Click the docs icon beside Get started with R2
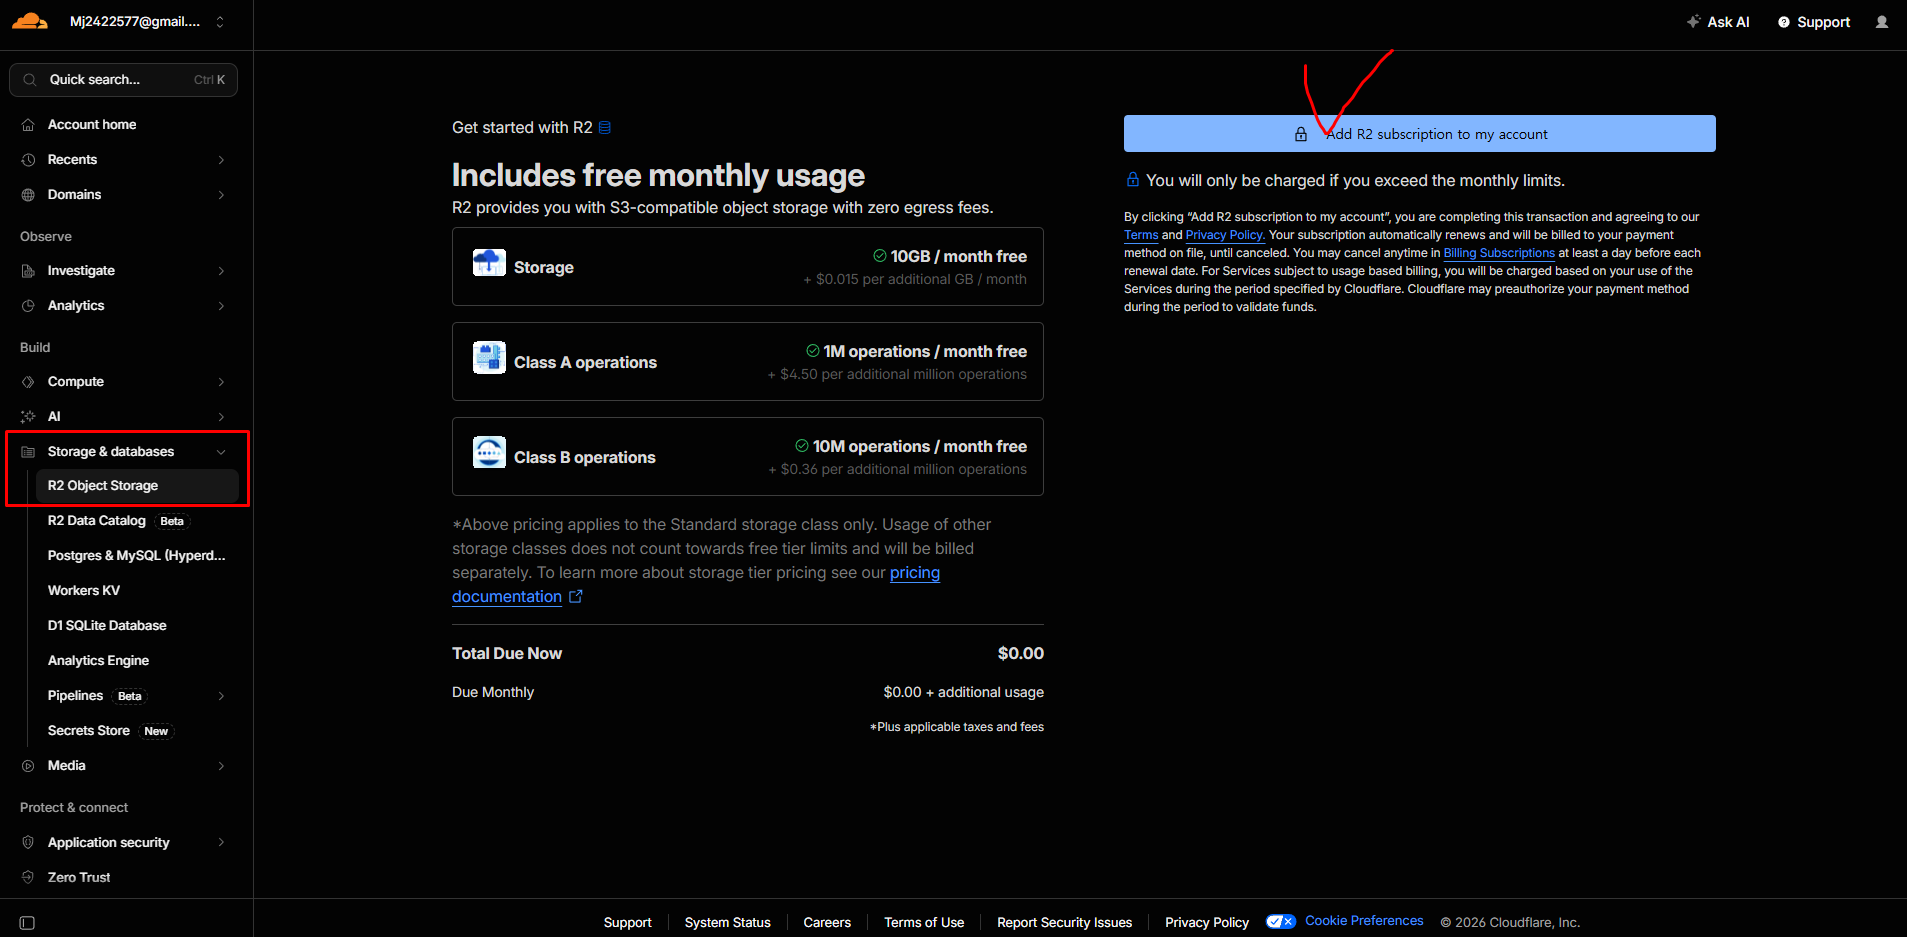The height and width of the screenshot is (937, 1907). (605, 128)
